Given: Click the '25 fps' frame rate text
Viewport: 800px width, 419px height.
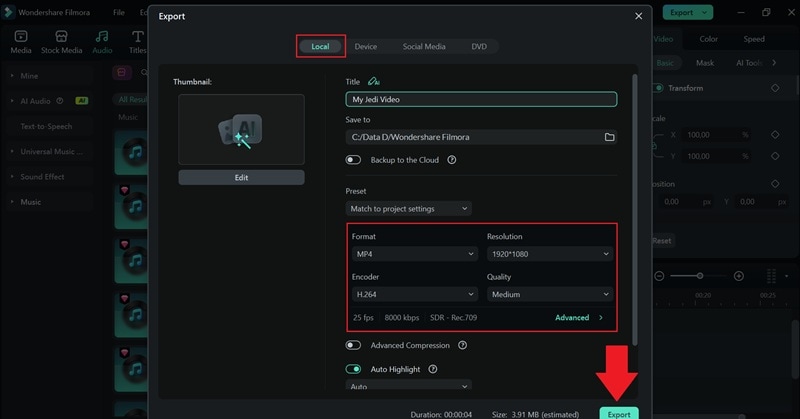Looking at the screenshot, I should pyautogui.click(x=363, y=317).
